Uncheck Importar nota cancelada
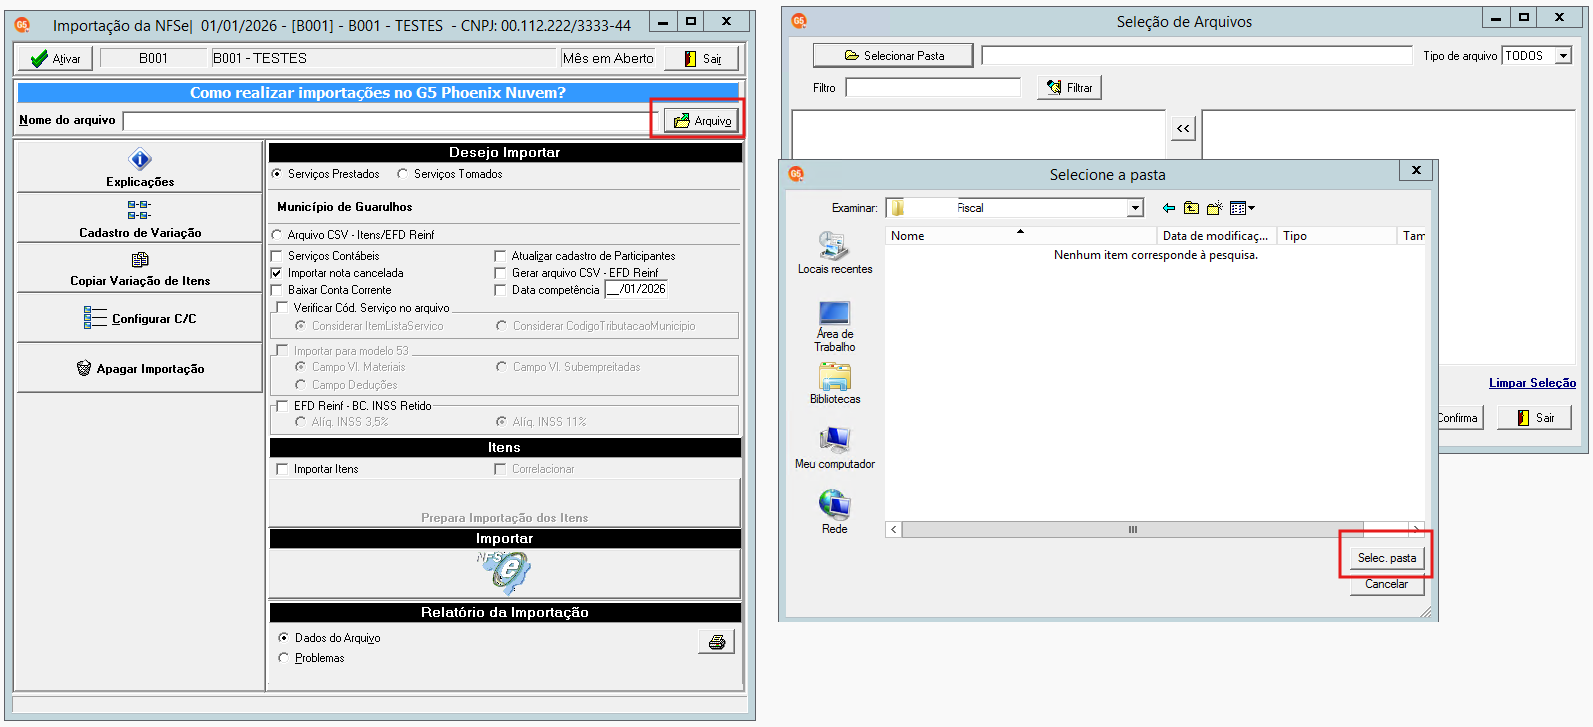 pyautogui.click(x=277, y=273)
